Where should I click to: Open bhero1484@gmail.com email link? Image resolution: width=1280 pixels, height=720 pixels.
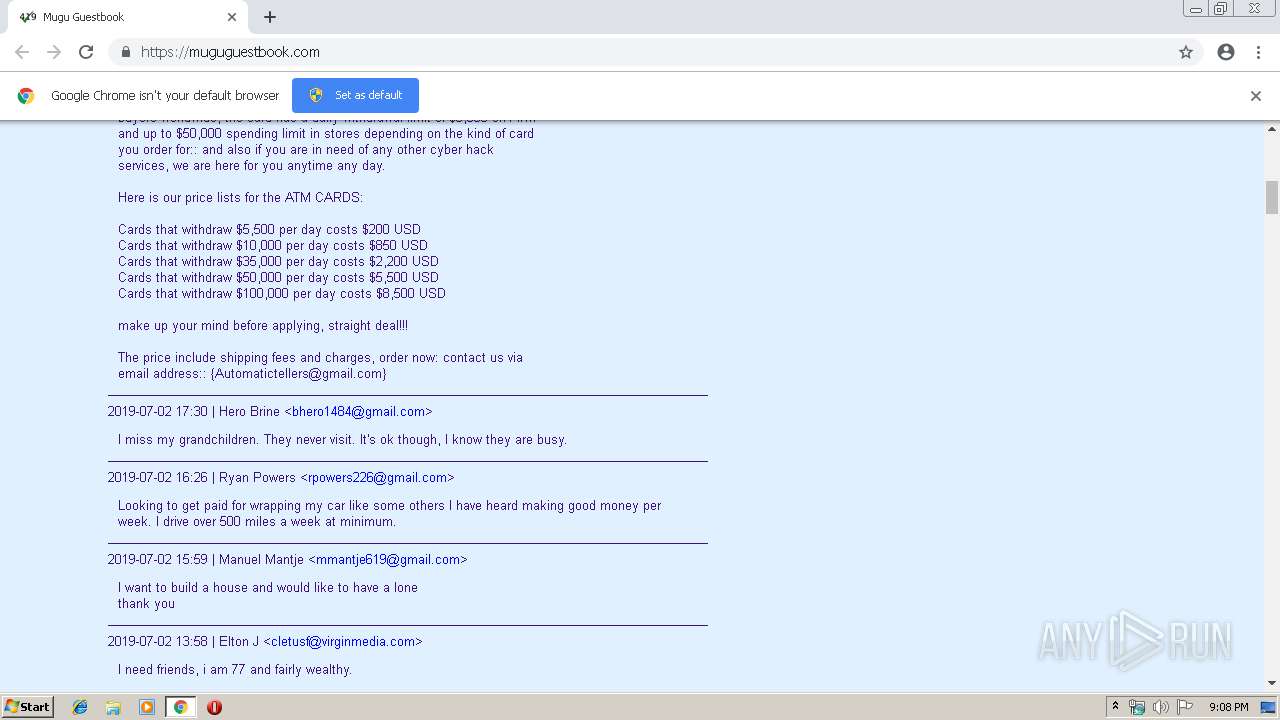[x=358, y=412]
